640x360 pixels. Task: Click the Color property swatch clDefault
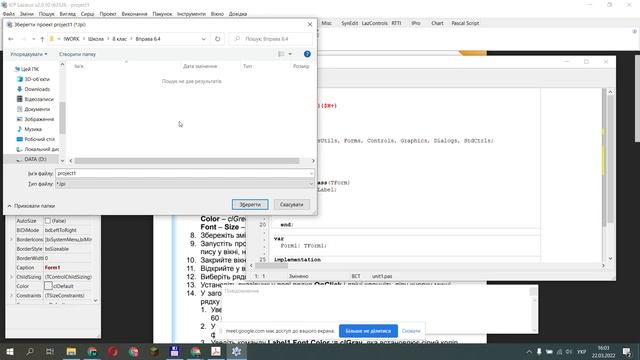click(x=48, y=286)
